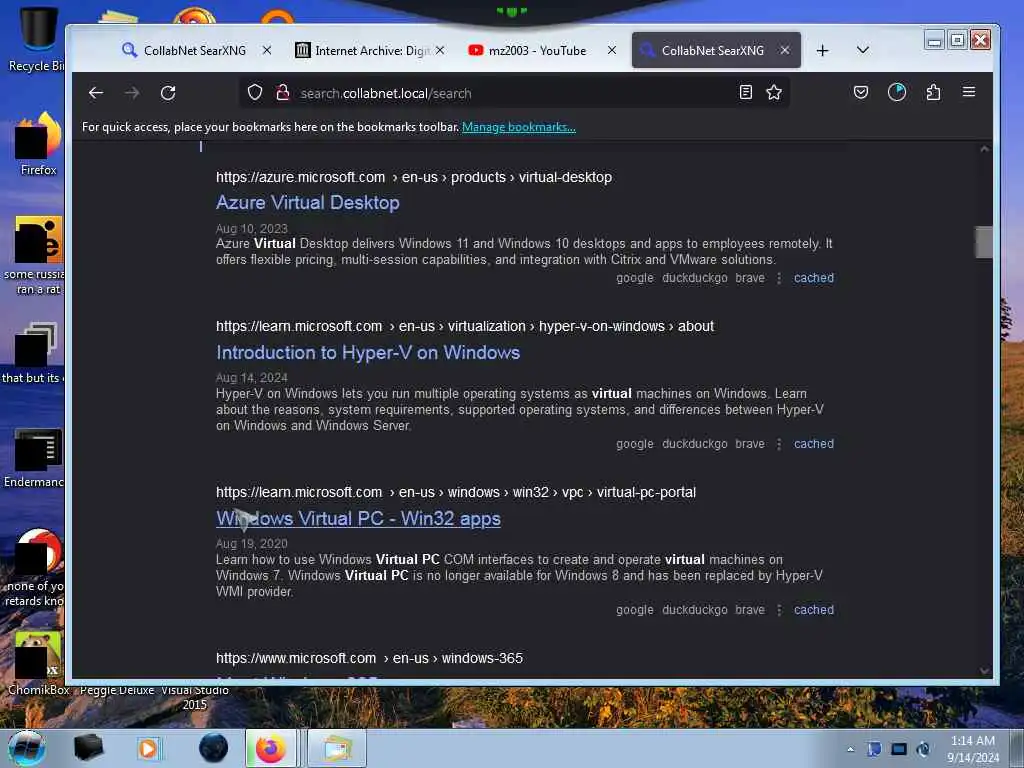Click the hyper-v-on-windows about URL text
The height and width of the screenshot is (768, 1024).
pos(465,326)
